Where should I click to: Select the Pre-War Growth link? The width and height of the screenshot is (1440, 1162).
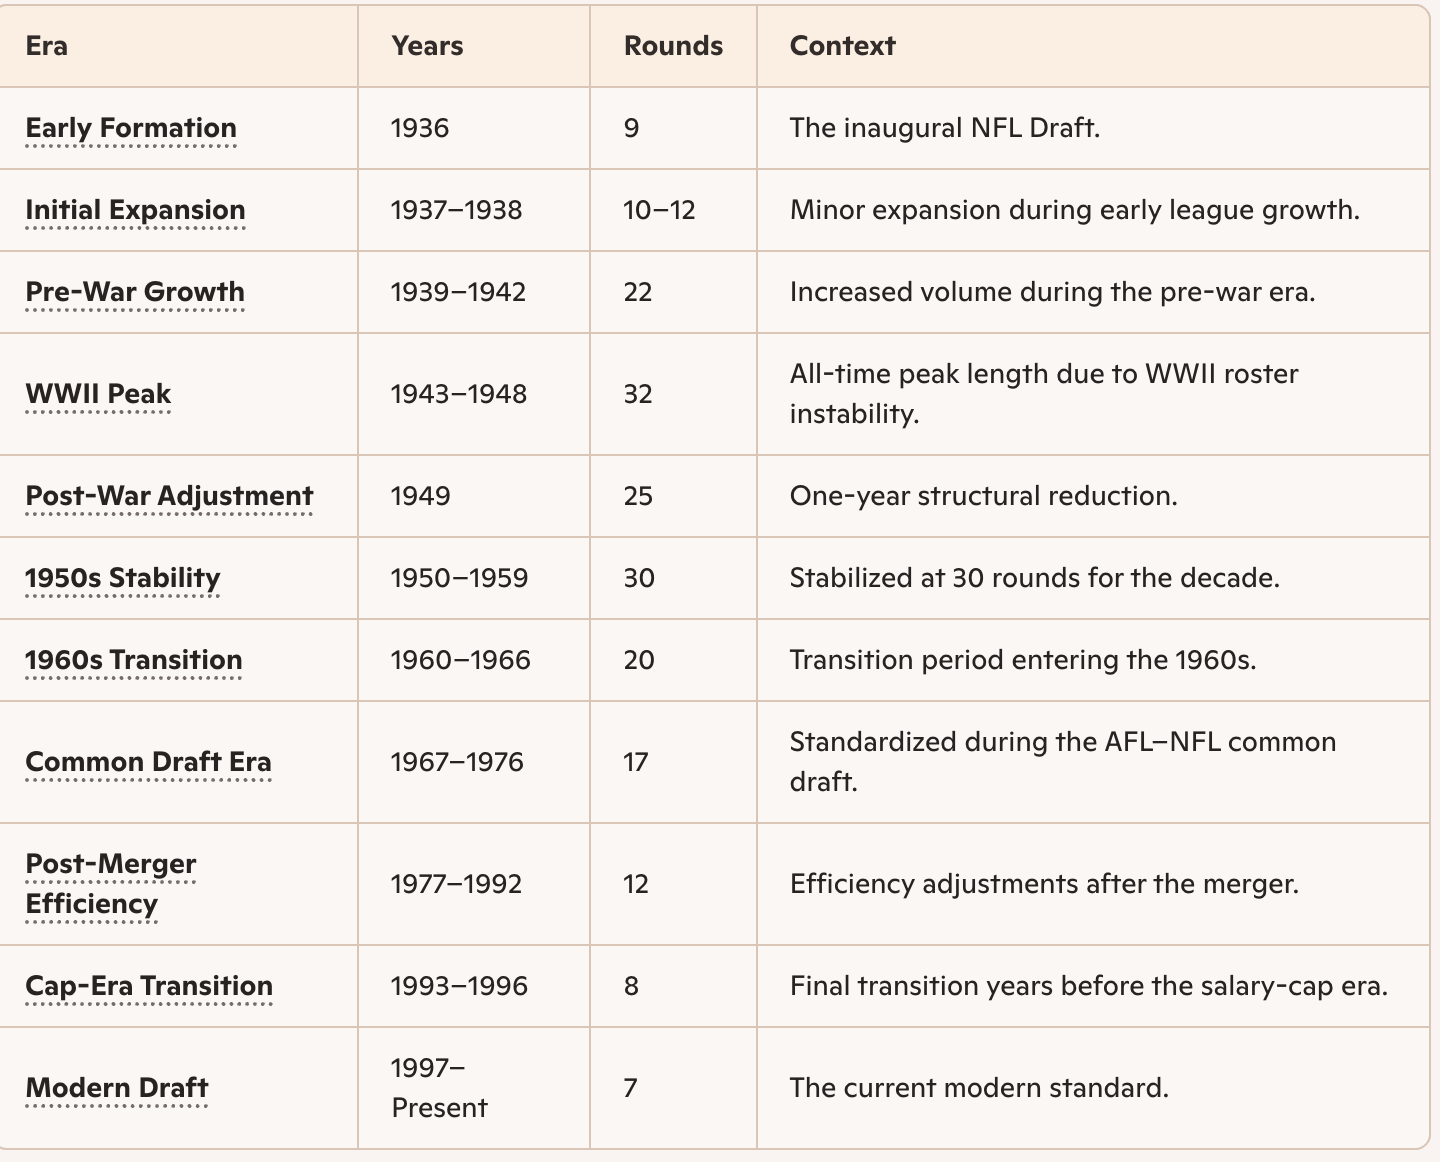click(x=135, y=292)
